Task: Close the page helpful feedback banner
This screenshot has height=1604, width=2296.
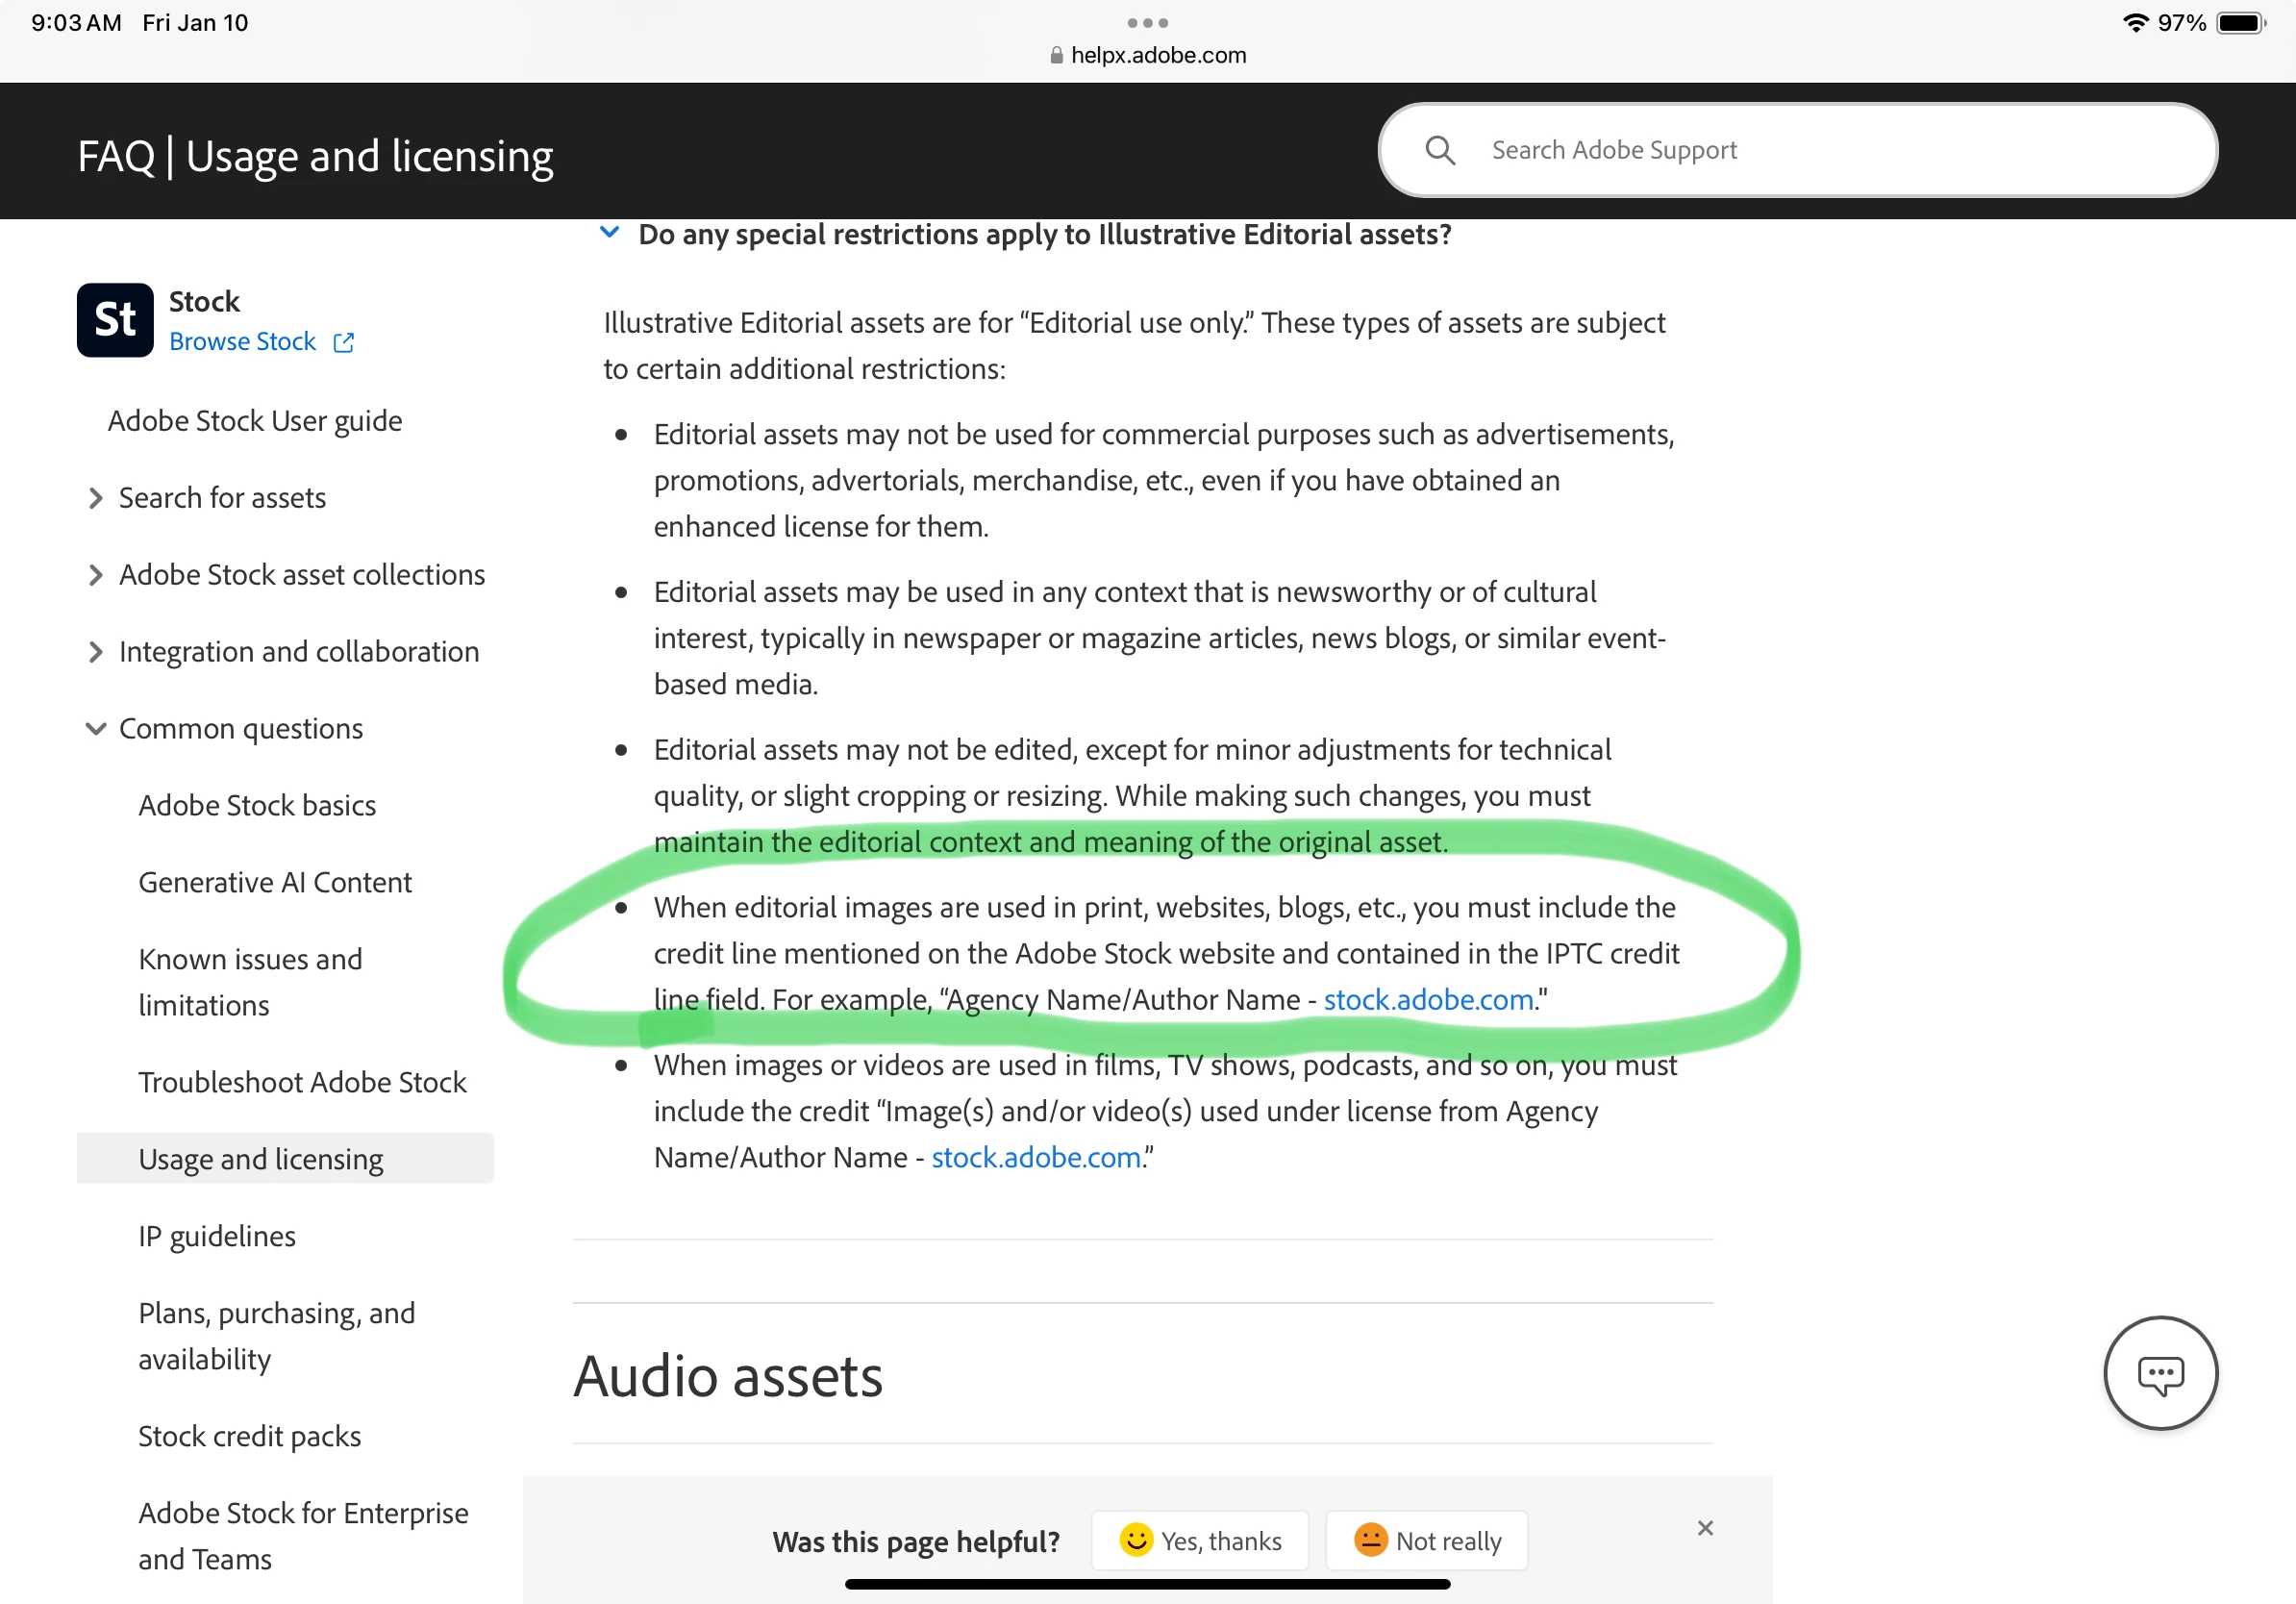Action: tap(1705, 1528)
